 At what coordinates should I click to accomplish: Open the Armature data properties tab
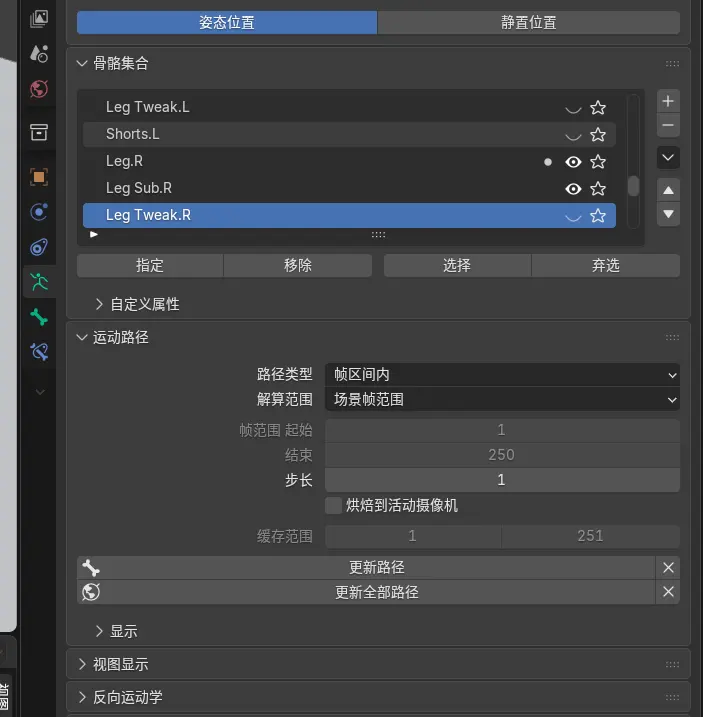point(39,282)
